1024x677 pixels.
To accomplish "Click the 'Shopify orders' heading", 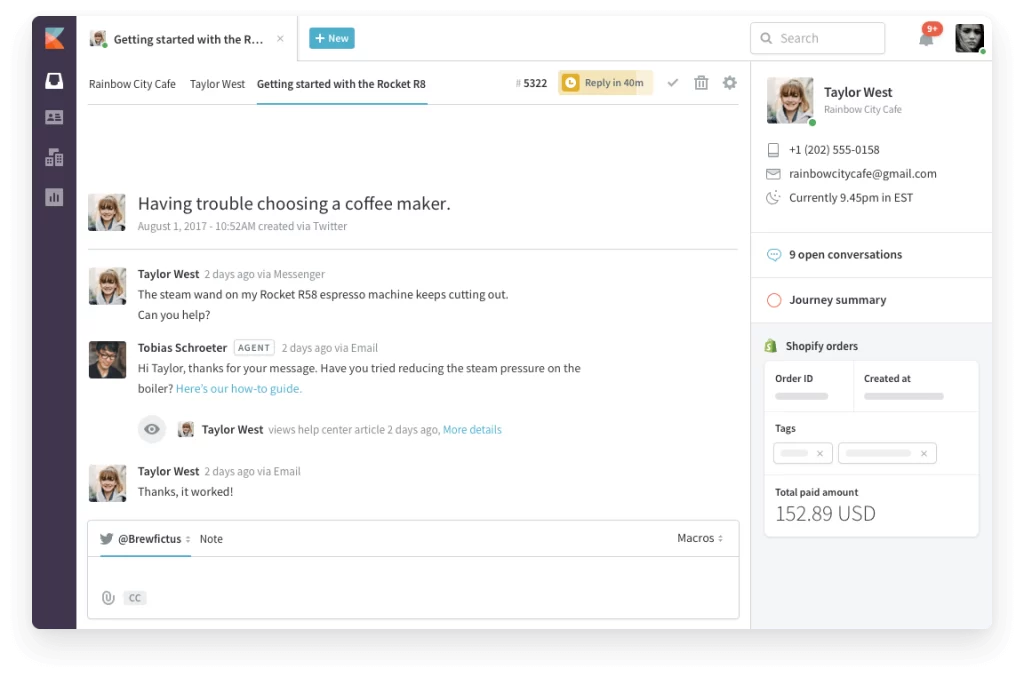I will [x=822, y=346].
